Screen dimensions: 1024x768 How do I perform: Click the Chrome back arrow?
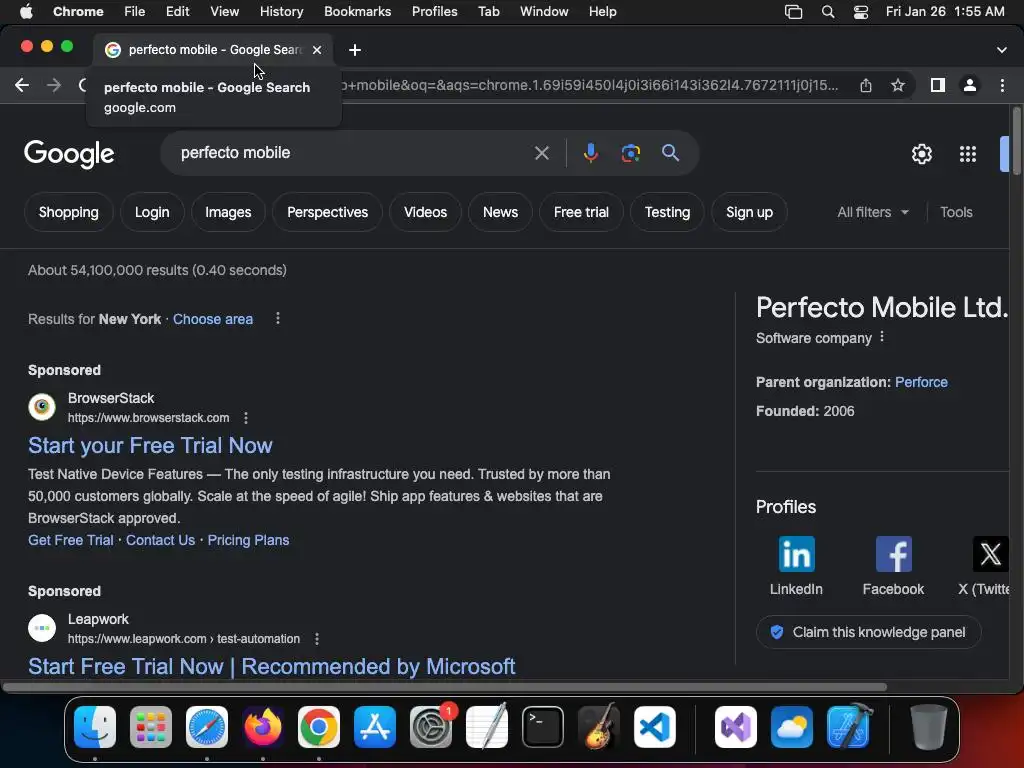(x=22, y=85)
